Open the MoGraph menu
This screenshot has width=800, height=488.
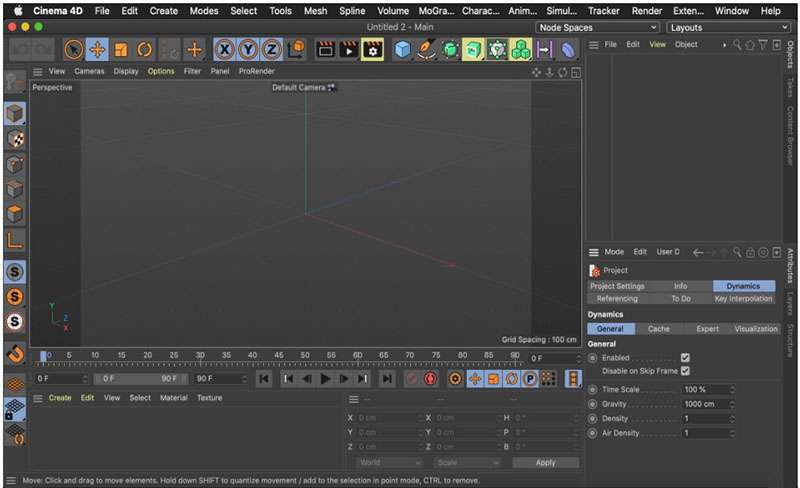pyautogui.click(x=436, y=10)
